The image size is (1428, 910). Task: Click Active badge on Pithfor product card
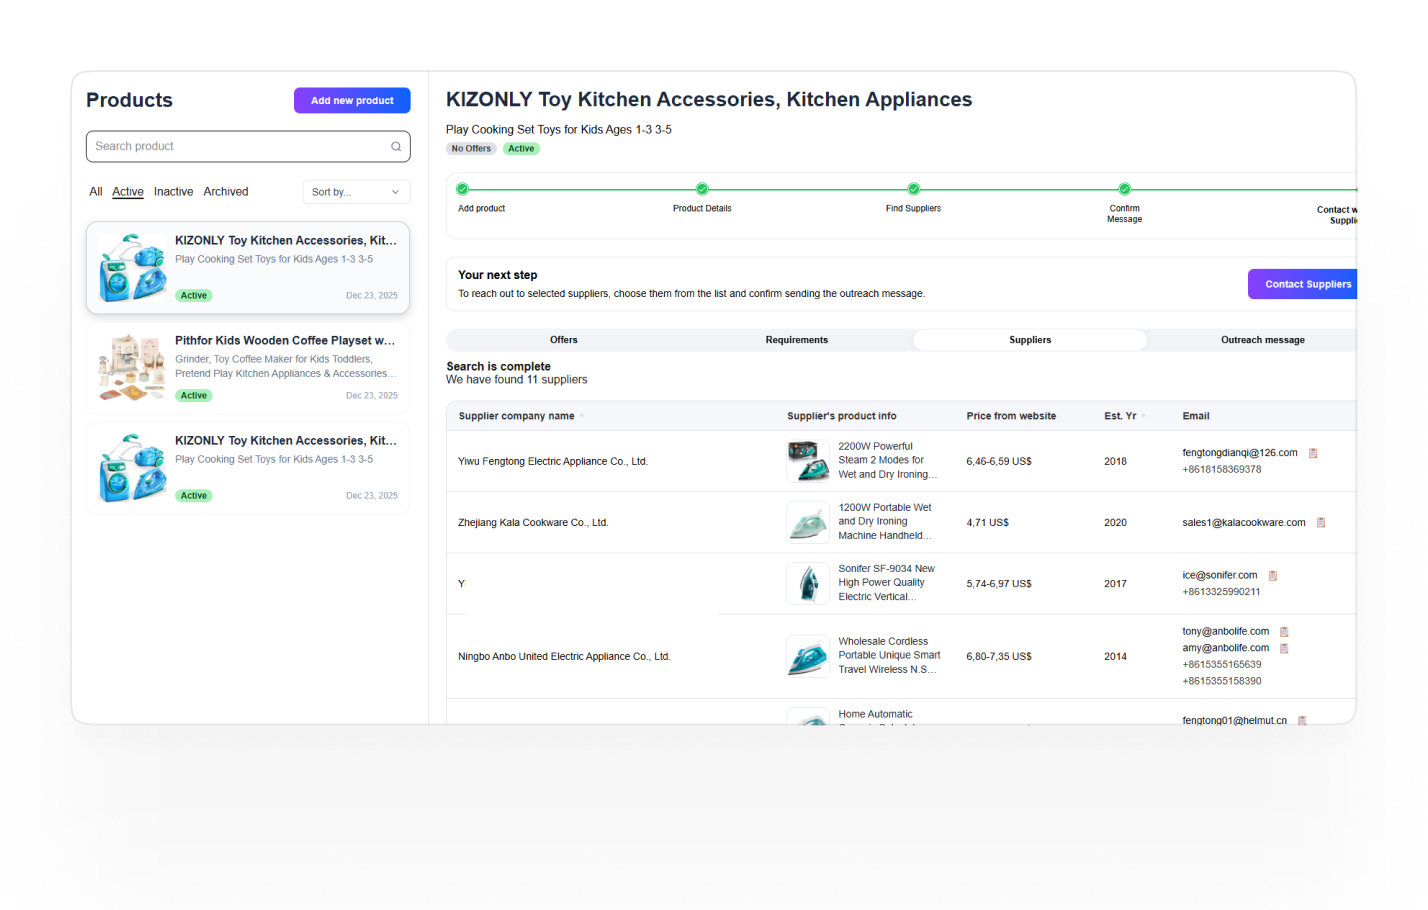tap(194, 396)
